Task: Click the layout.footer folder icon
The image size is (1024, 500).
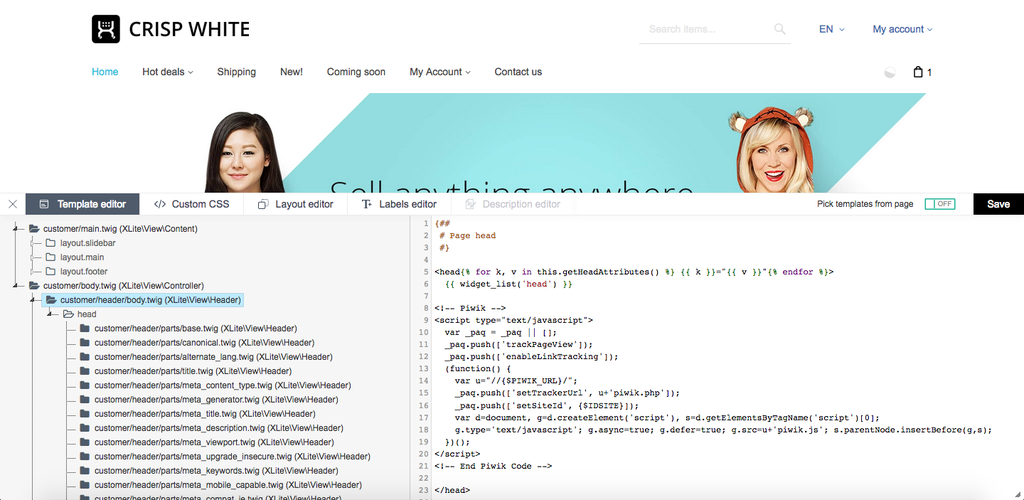Action: (x=50, y=271)
